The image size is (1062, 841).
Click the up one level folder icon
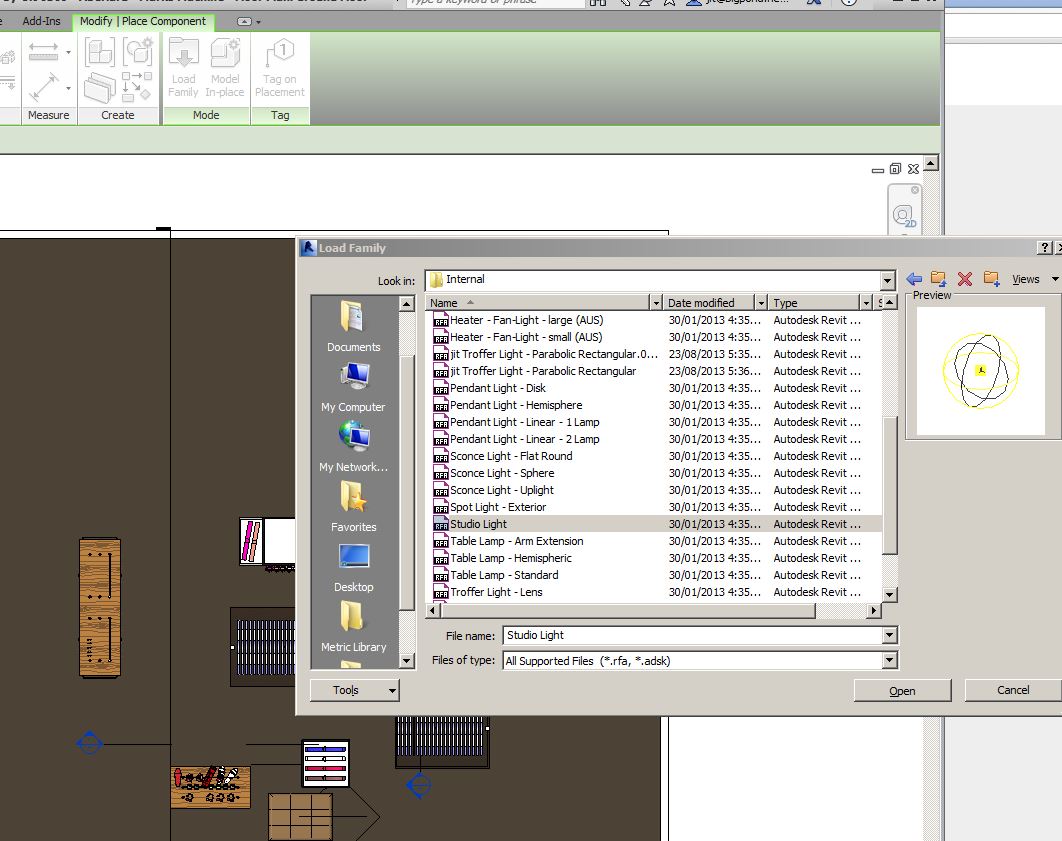pyautogui.click(x=939, y=278)
